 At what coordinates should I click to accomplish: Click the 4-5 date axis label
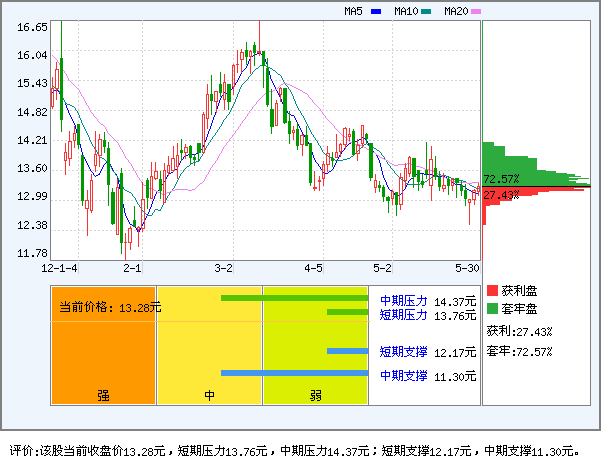[x=314, y=268]
